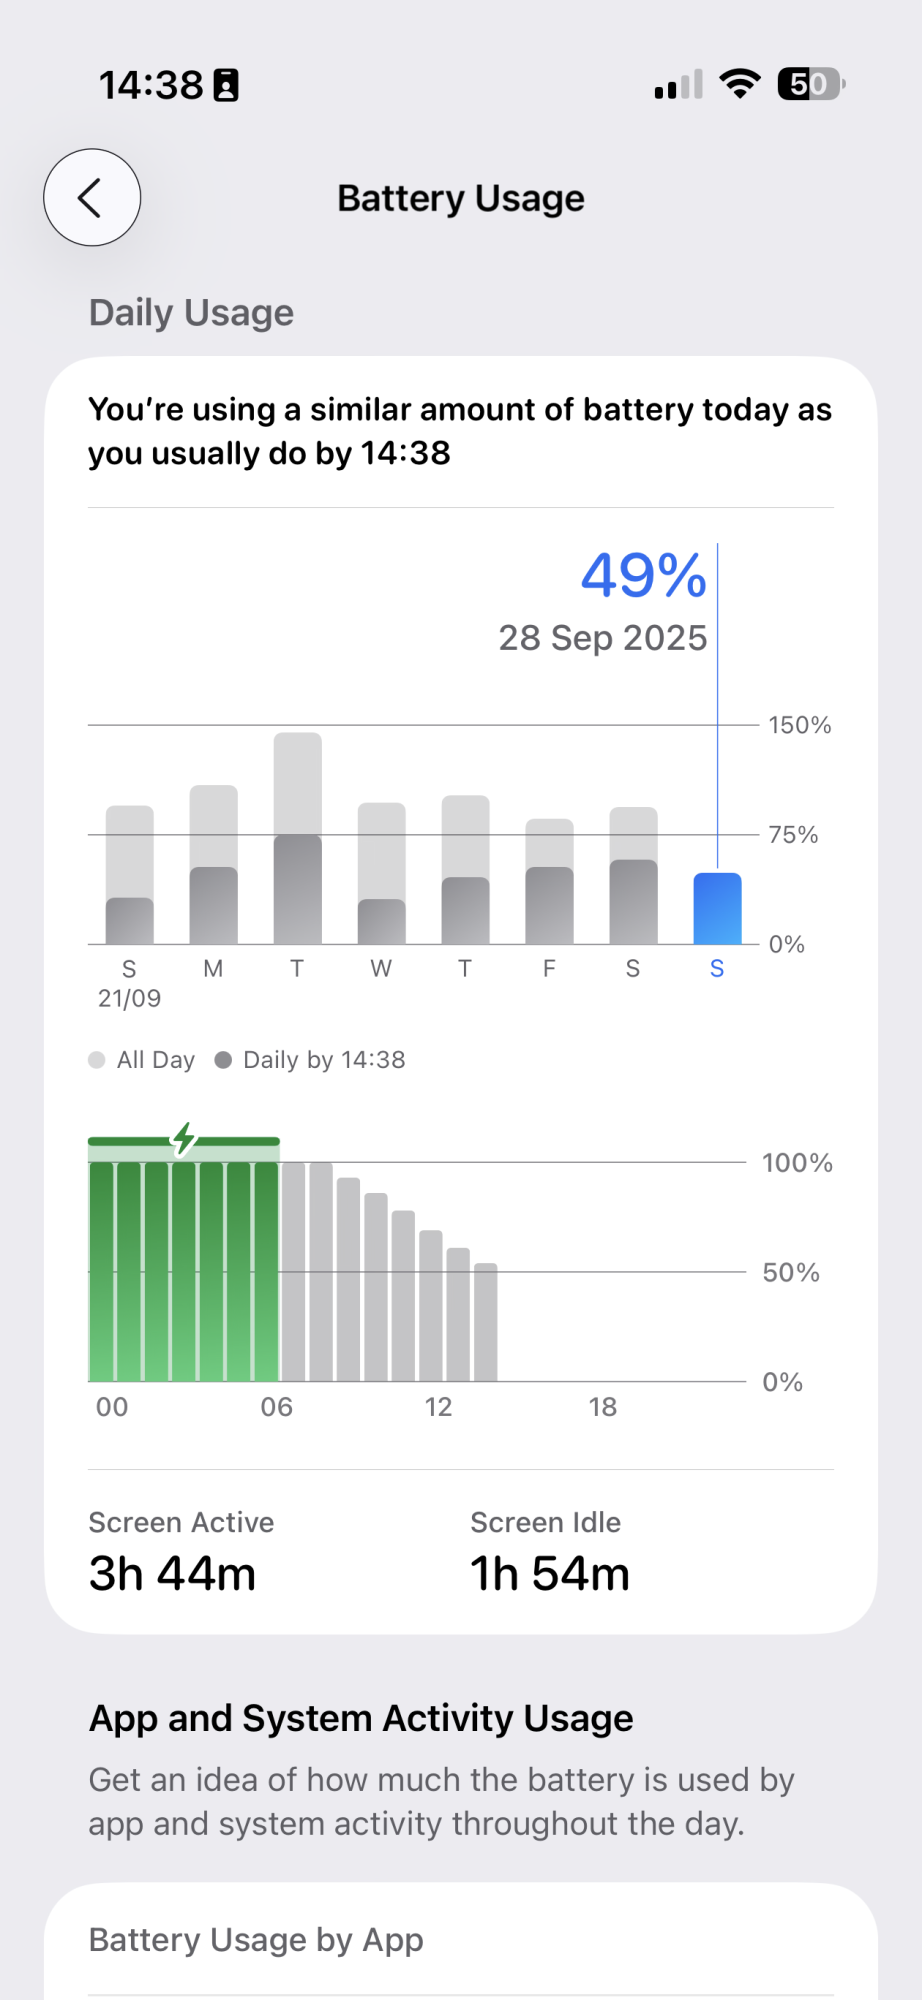This screenshot has width=922, height=2000.
Task: Select the Monday usage bar
Action: [x=214, y=865]
